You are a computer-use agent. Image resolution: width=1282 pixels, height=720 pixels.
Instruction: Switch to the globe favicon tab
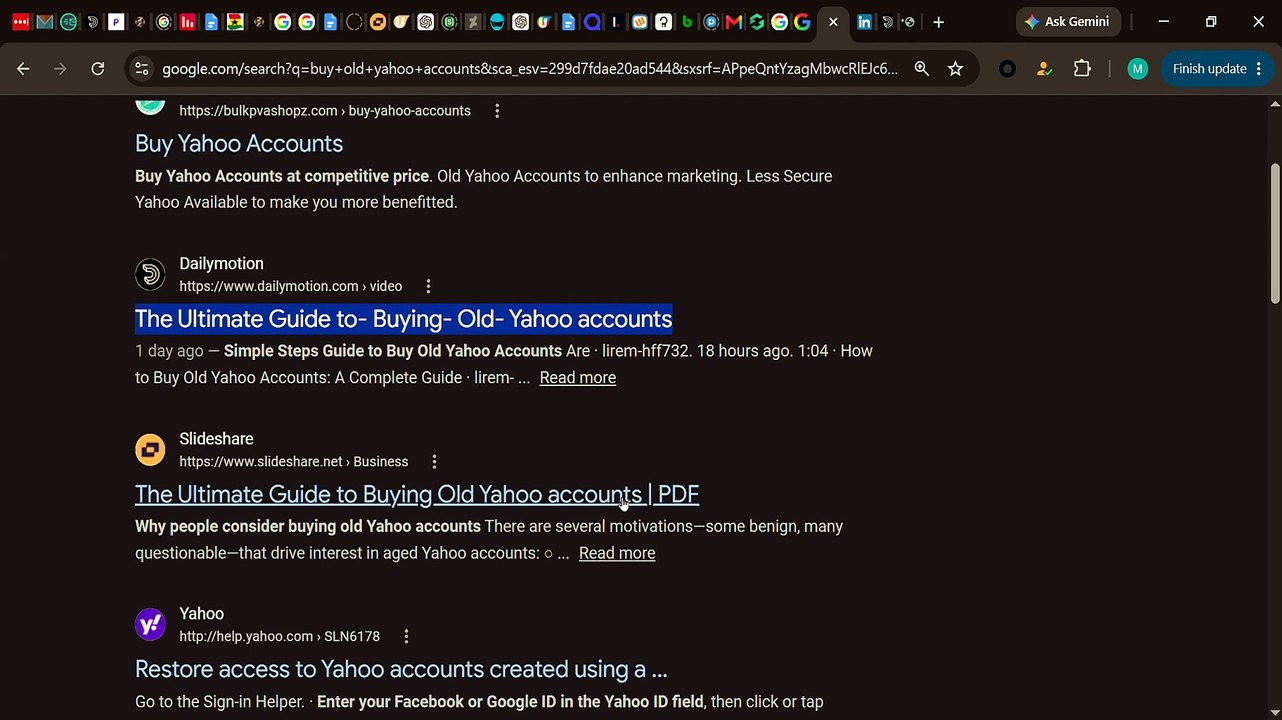pos(909,22)
